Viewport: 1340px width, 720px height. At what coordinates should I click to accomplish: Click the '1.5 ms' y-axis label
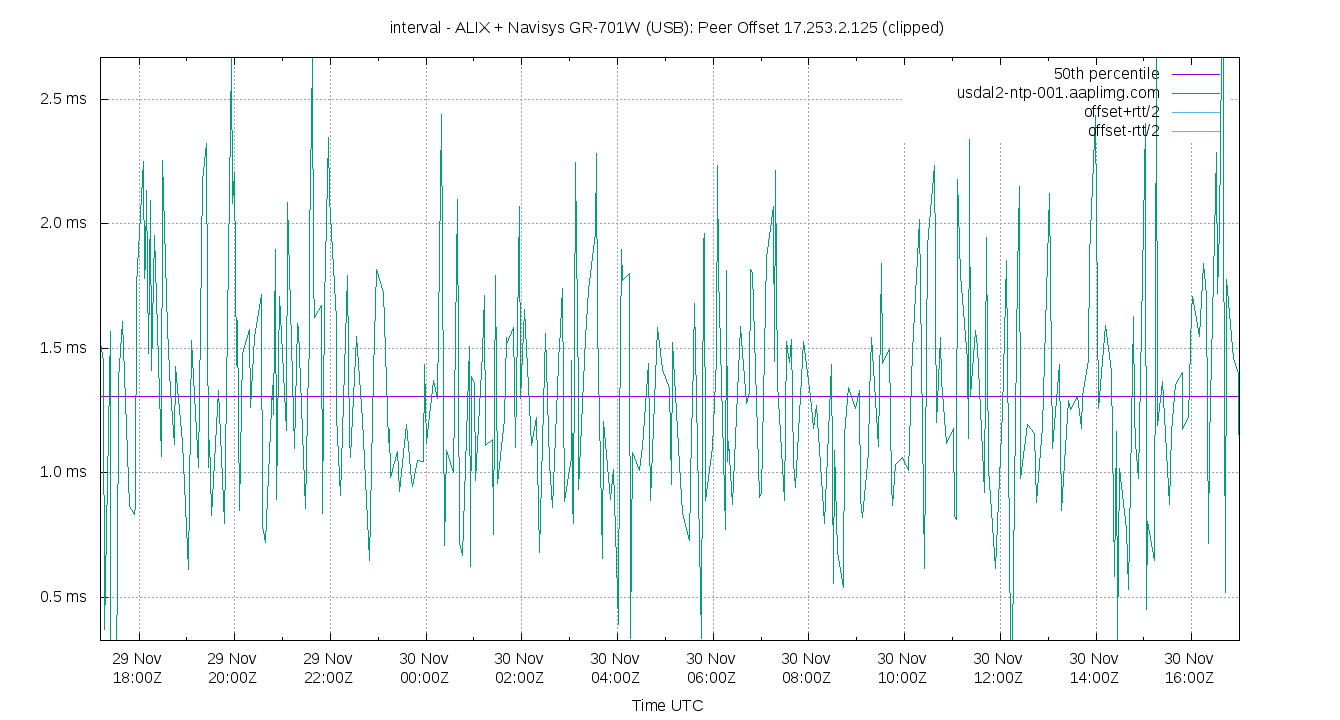(x=64, y=348)
